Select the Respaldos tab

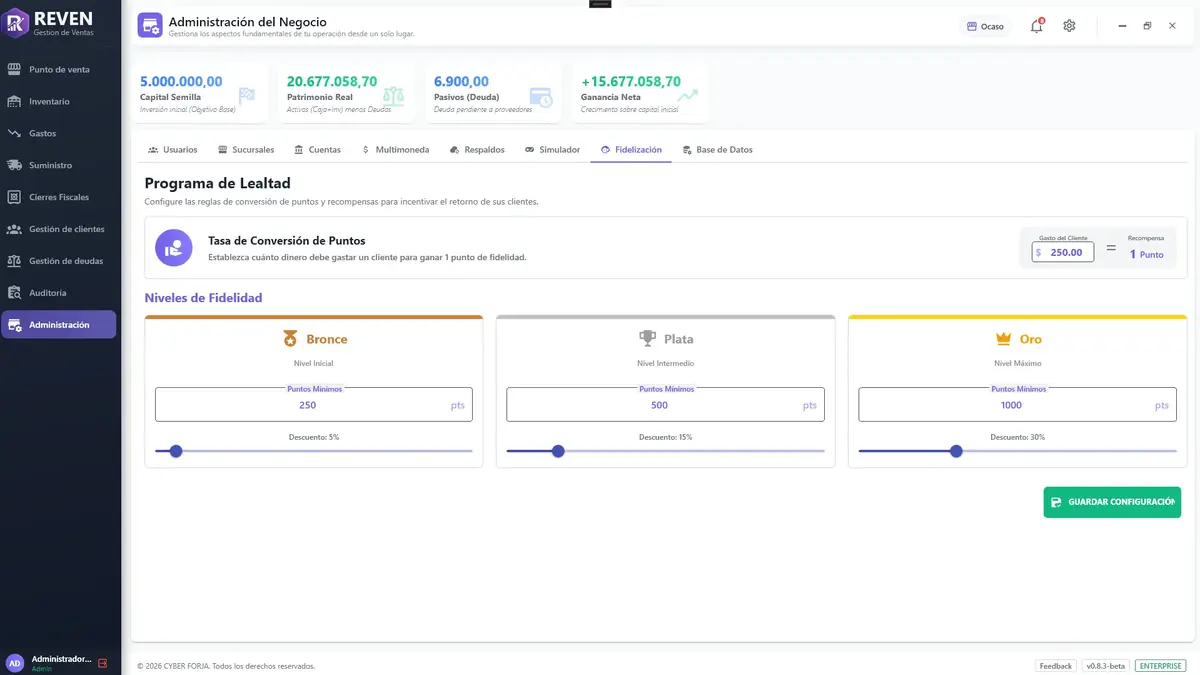point(478,150)
